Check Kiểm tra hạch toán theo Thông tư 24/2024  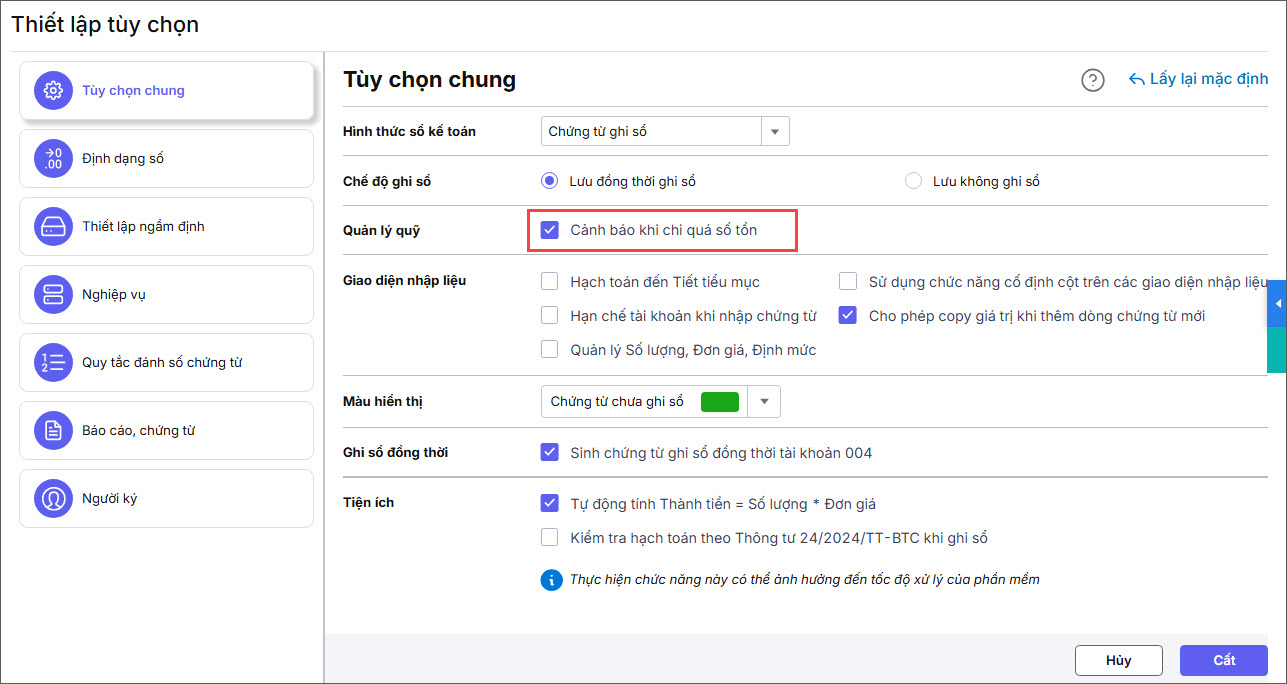tap(550, 538)
